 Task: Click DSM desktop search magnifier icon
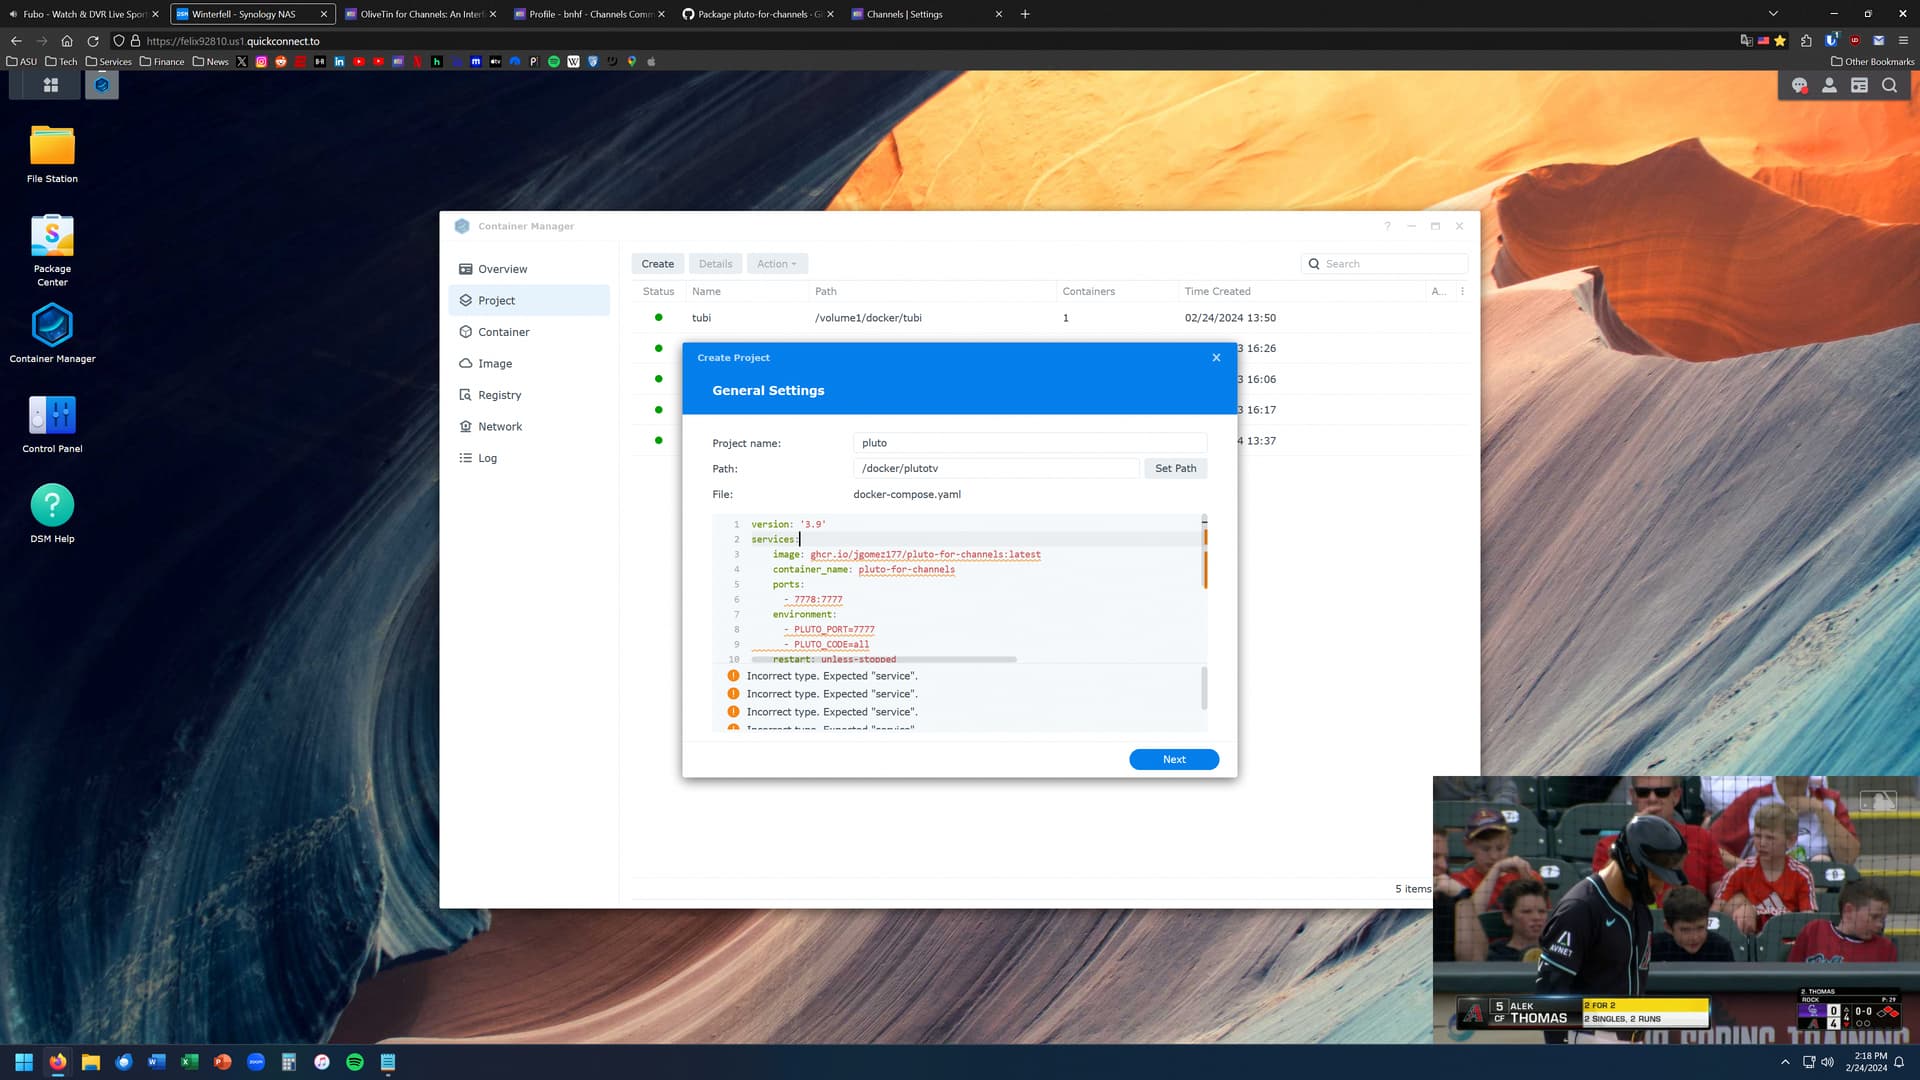(x=1889, y=86)
